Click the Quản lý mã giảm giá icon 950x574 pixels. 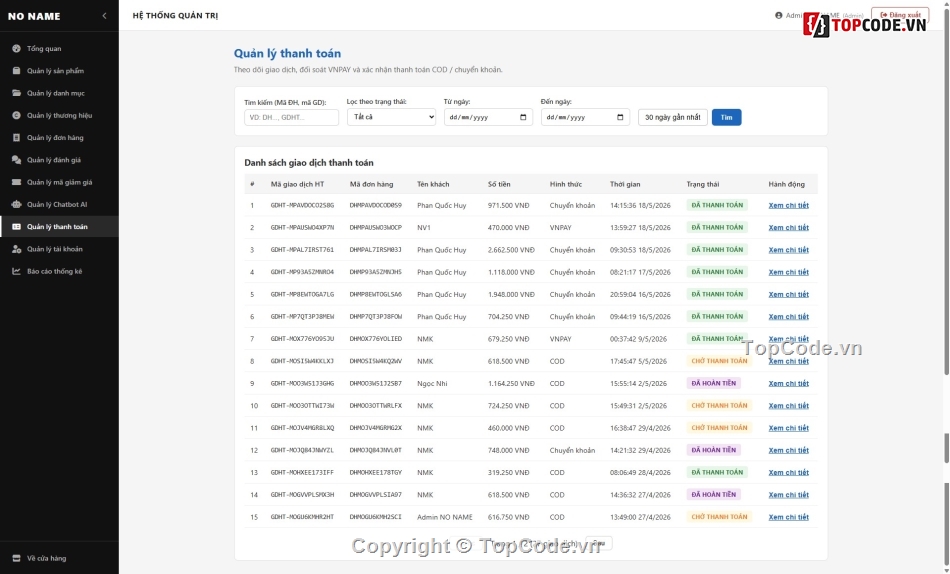[16, 182]
